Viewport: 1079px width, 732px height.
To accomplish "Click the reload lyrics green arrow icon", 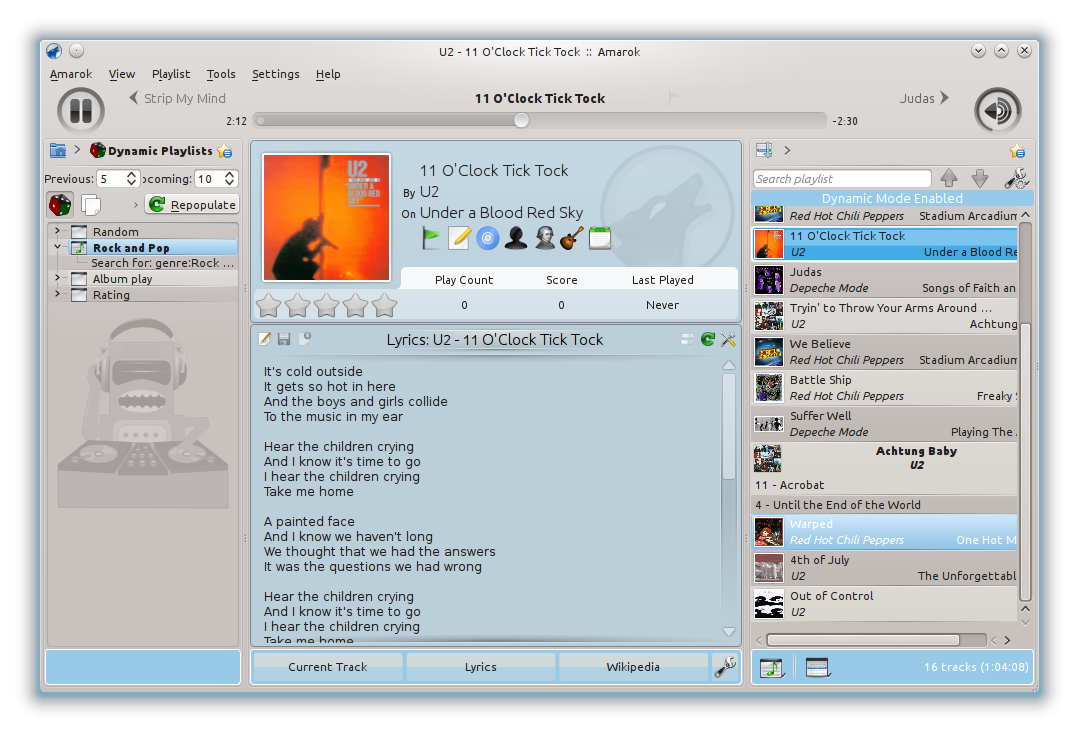I will (x=707, y=338).
